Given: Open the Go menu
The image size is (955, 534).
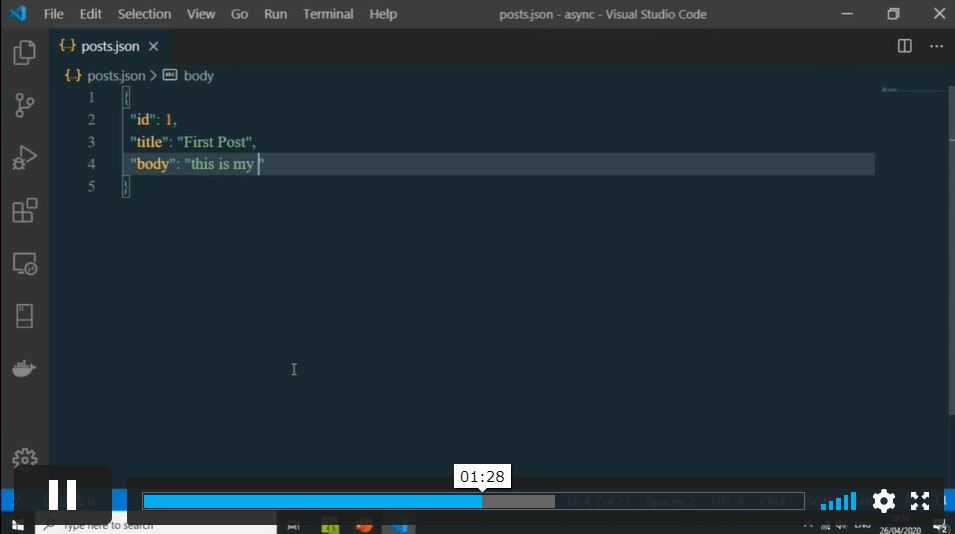Looking at the screenshot, I should click(239, 14).
